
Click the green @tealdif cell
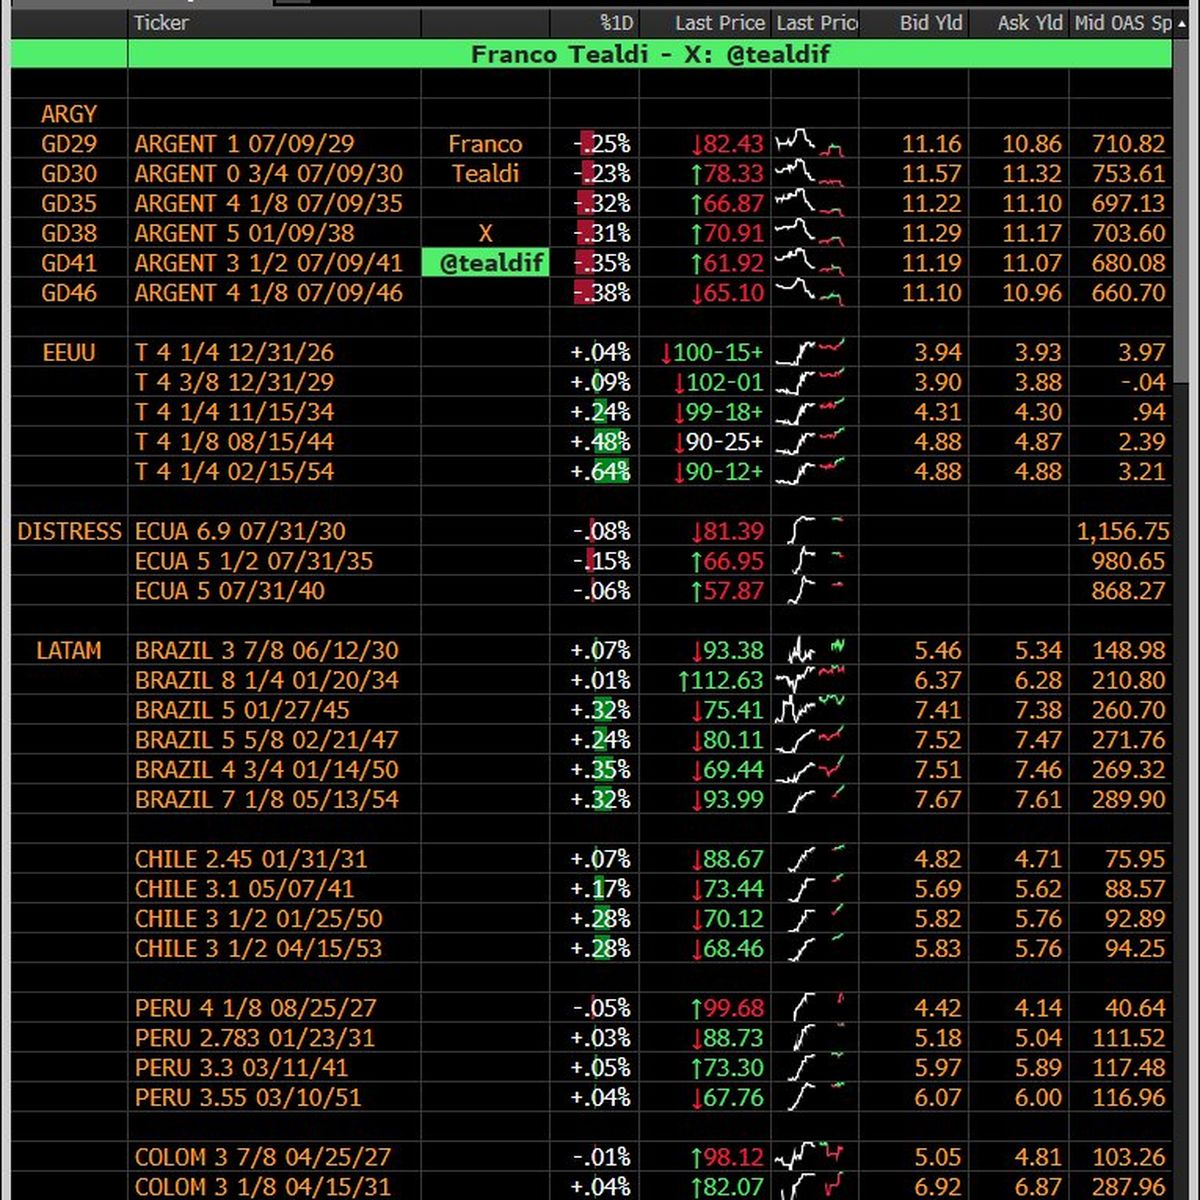click(x=485, y=263)
